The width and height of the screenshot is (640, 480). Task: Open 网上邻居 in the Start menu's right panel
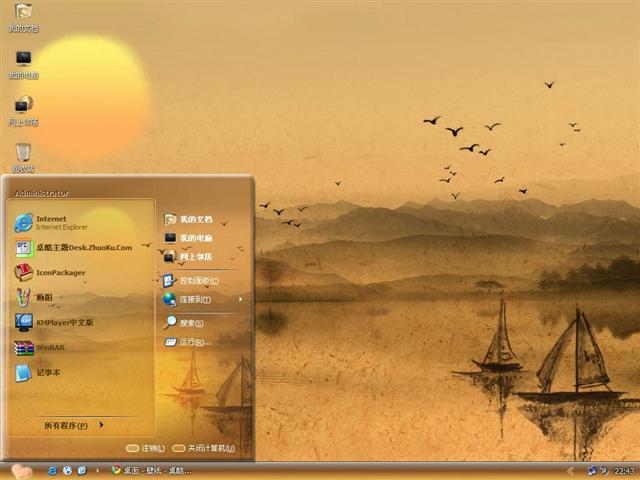[x=189, y=257]
